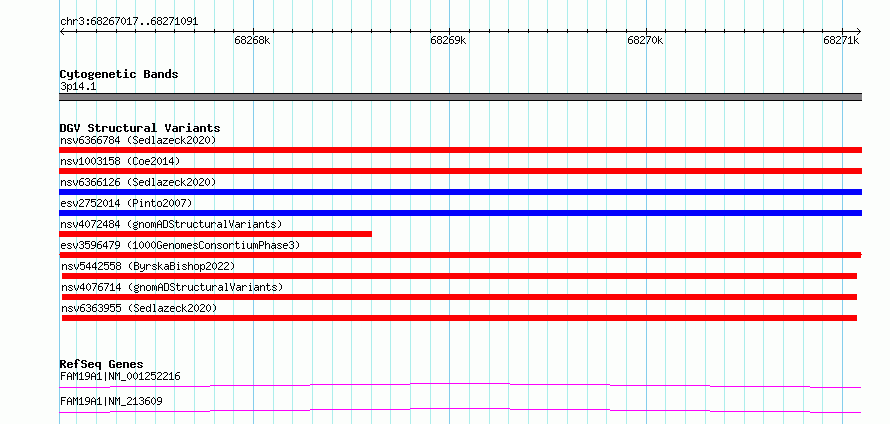The width and height of the screenshot is (890, 424).
Task: Select the blue bar for nsv6366126
Action: [x=460, y=192]
